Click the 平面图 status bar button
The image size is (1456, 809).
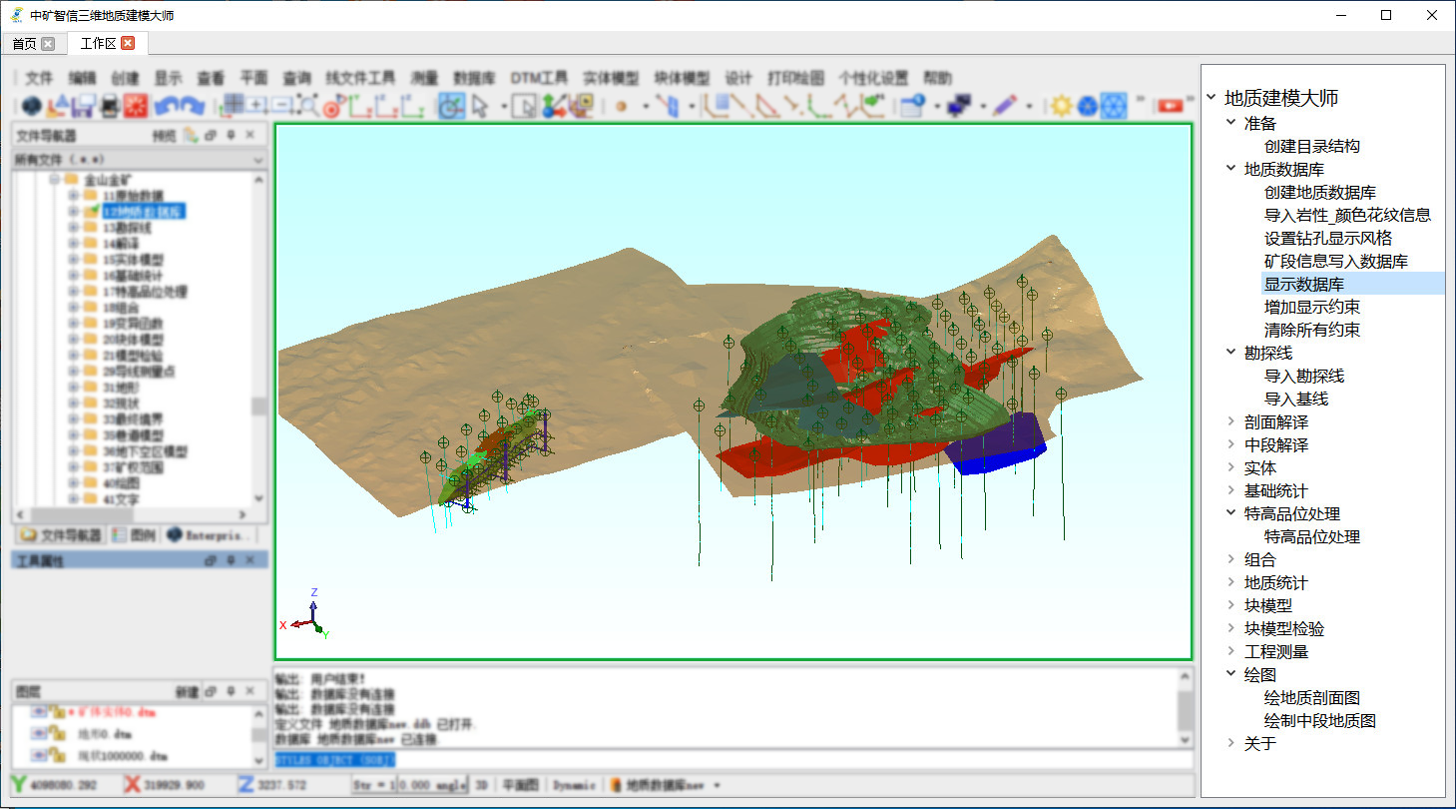click(520, 785)
